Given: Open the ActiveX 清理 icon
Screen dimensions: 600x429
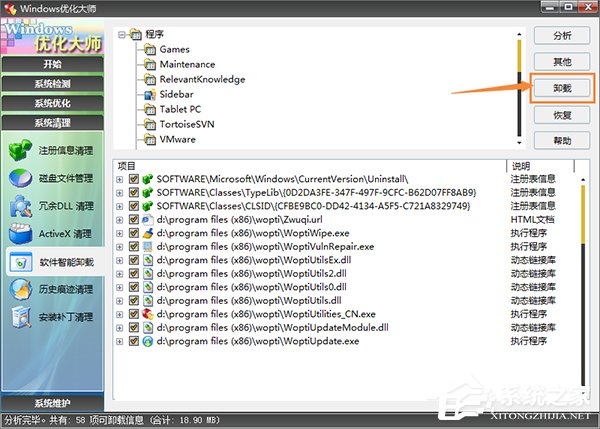Looking at the screenshot, I should pos(20,233).
